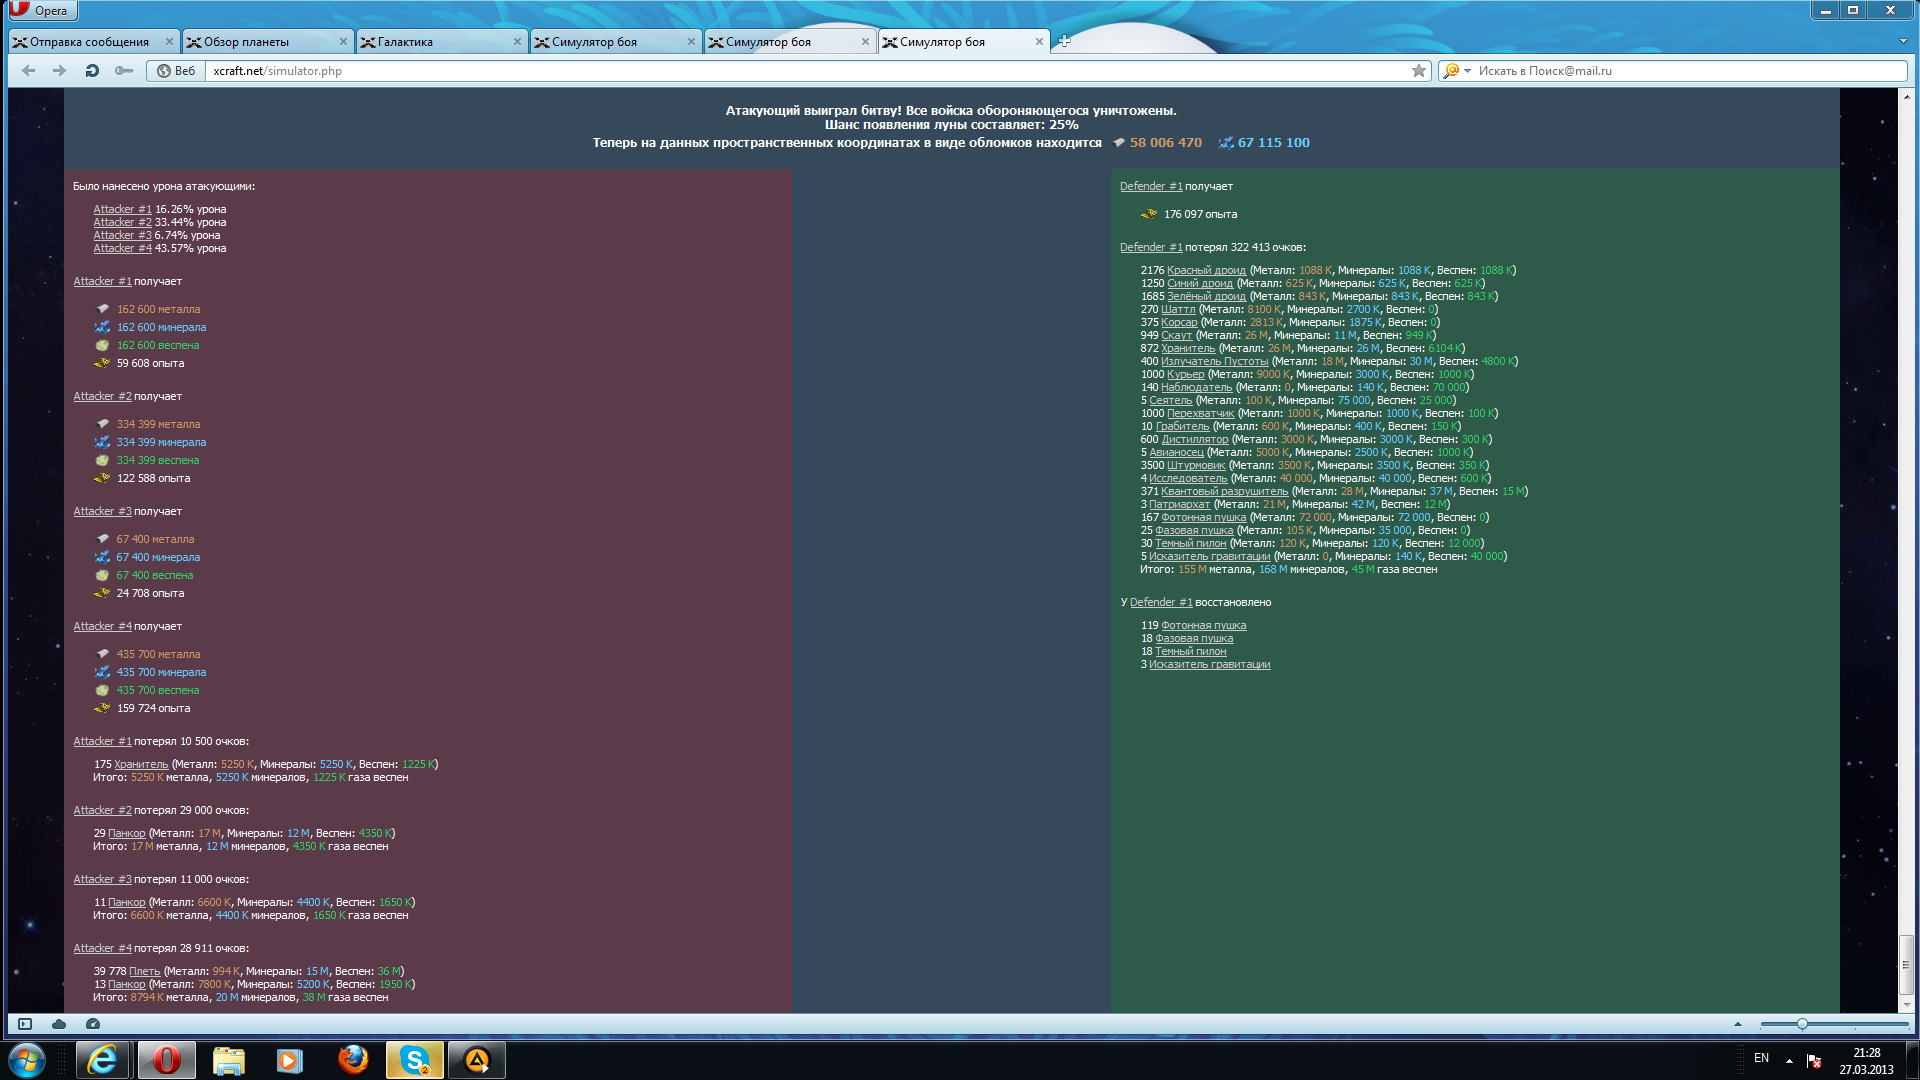Expand the closed tabs list arrow
Image resolution: width=1920 pixels, height=1080 pixels.
pyautogui.click(x=1902, y=41)
